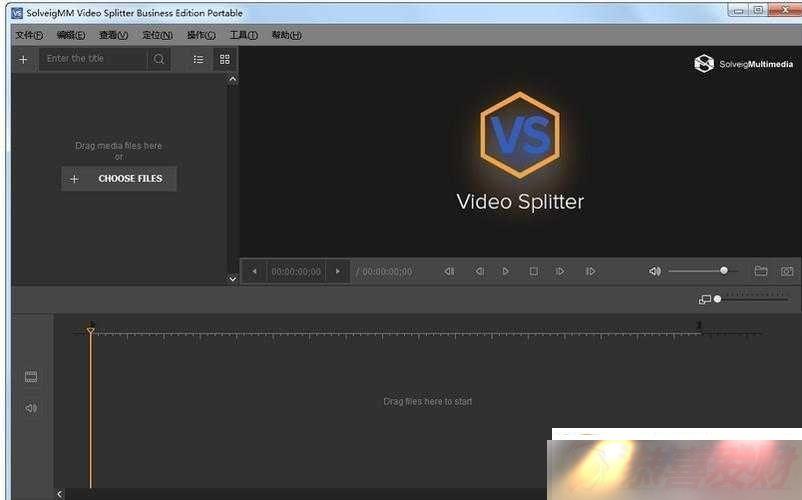Click the CHOOSE FILES button
Viewport: 802px width, 500px height.
[x=119, y=178]
